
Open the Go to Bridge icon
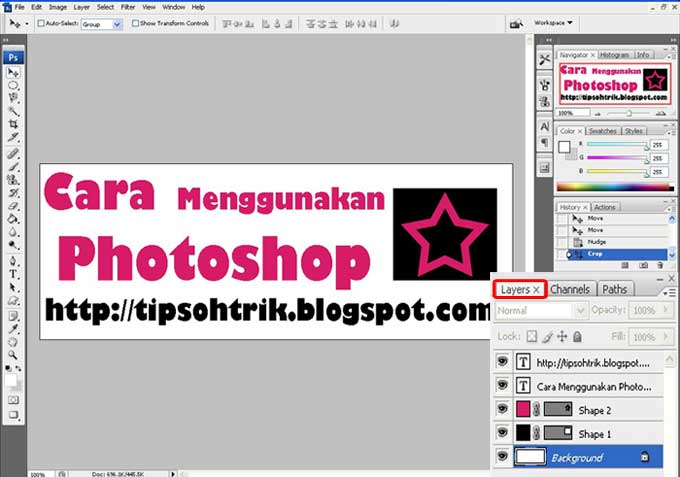516,24
